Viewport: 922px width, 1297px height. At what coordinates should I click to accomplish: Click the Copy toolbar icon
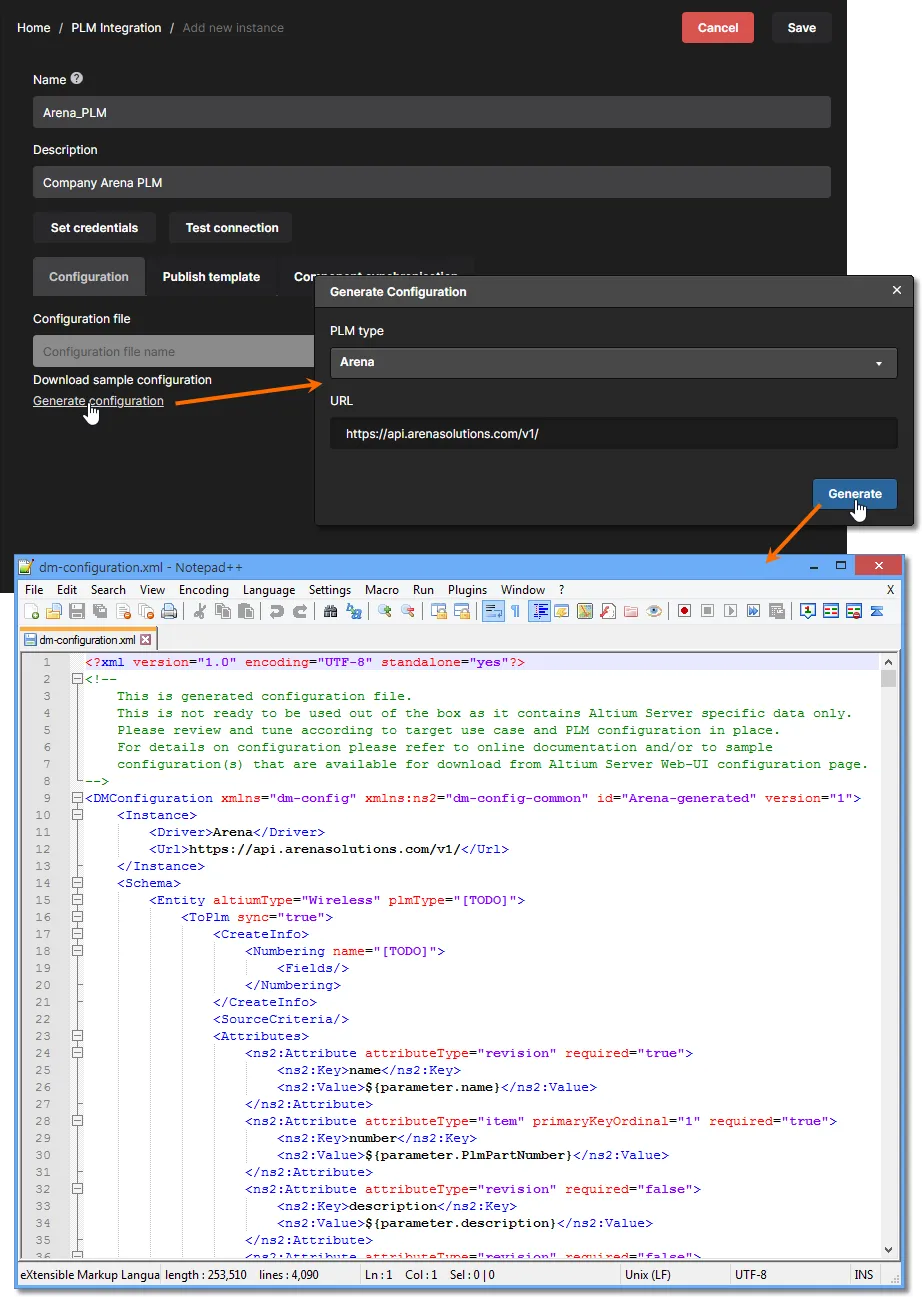[x=222, y=611]
